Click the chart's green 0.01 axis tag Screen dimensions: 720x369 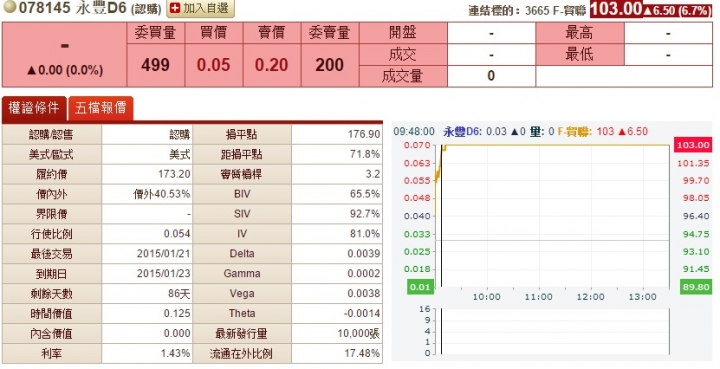pyautogui.click(x=420, y=287)
